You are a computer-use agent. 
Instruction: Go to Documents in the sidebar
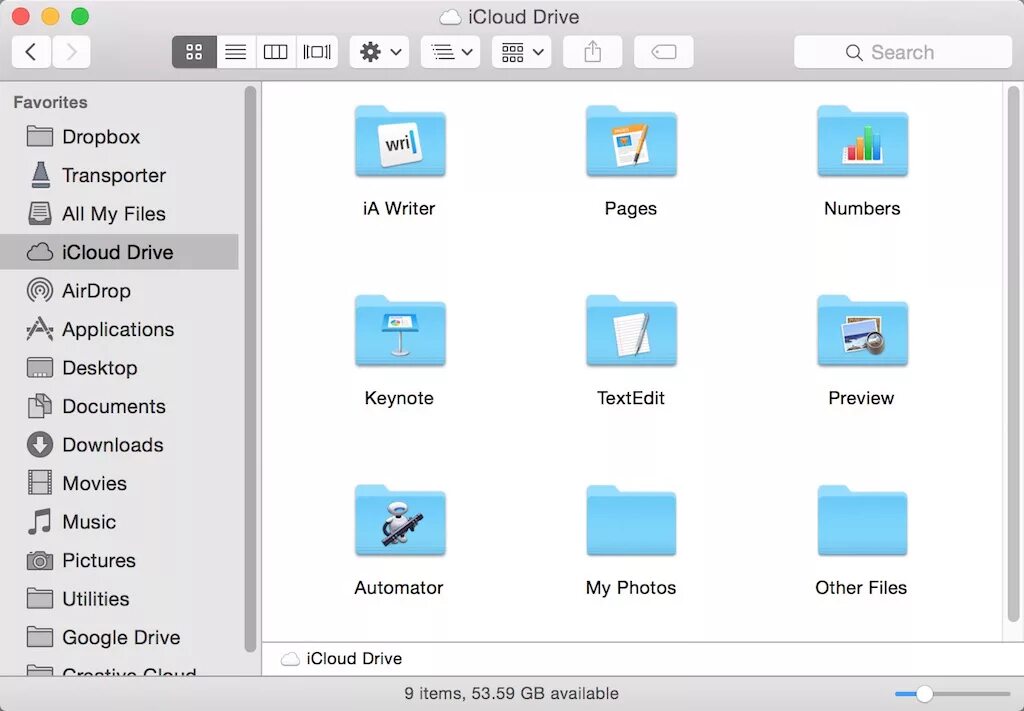point(120,406)
